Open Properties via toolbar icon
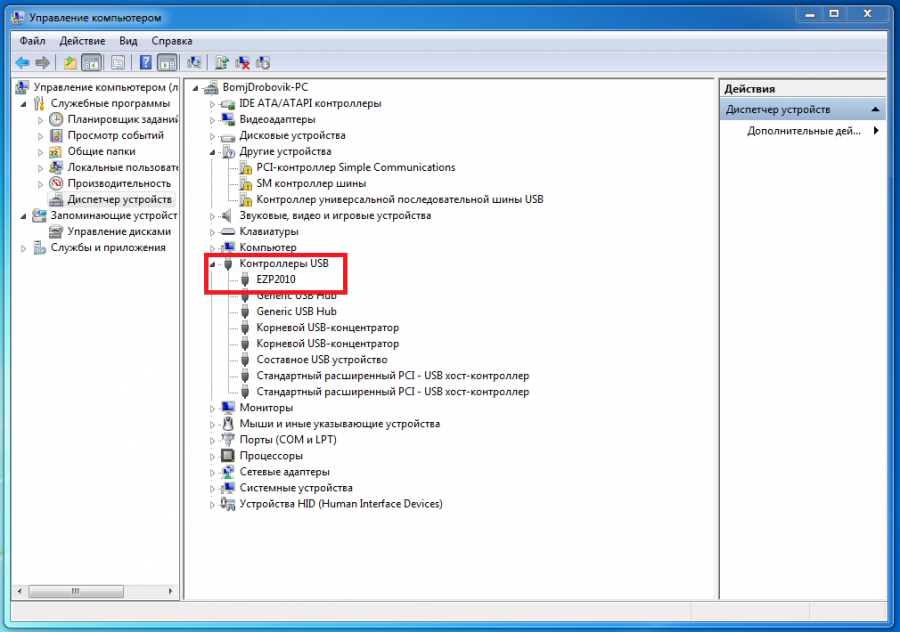Viewport: 900px width, 632px height. point(118,63)
